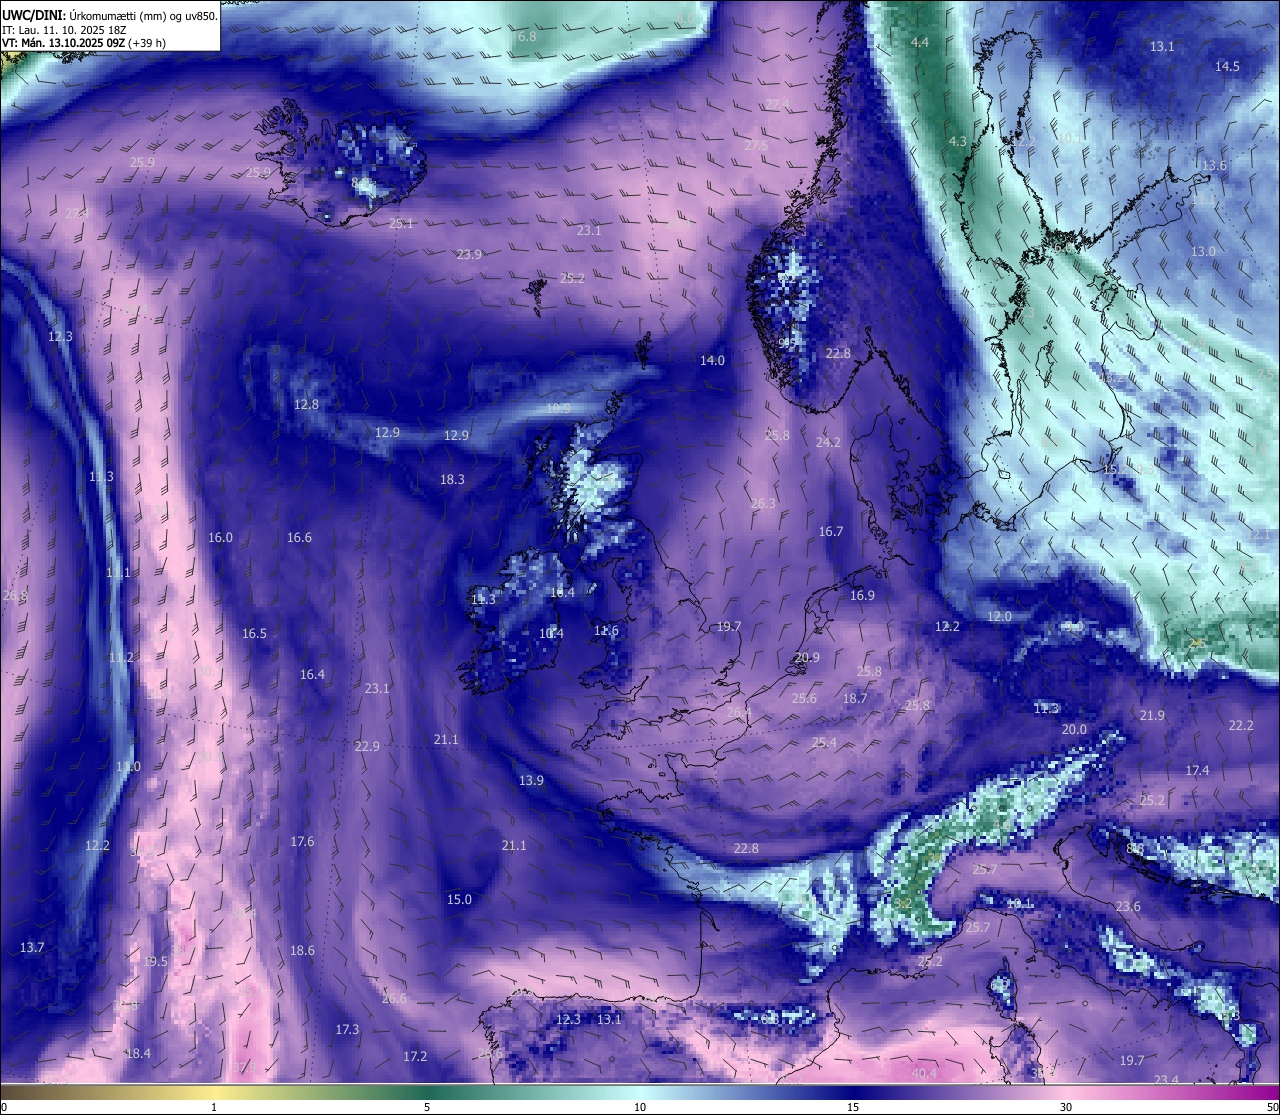Click the '50' tick label on the color scale
This screenshot has width=1280, height=1115.
(x=1271, y=1107)
